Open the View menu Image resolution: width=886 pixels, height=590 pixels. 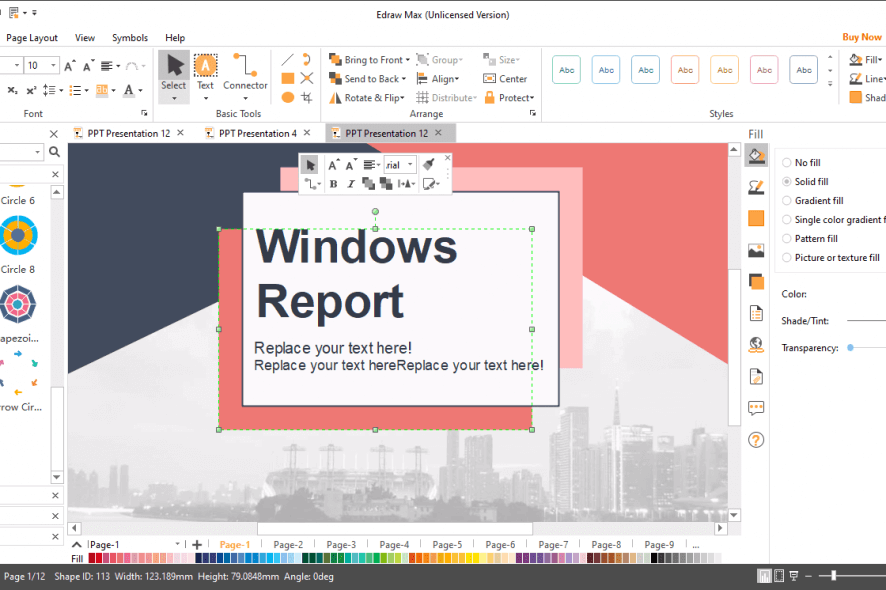pyautogui.click(x=85, y=38)
